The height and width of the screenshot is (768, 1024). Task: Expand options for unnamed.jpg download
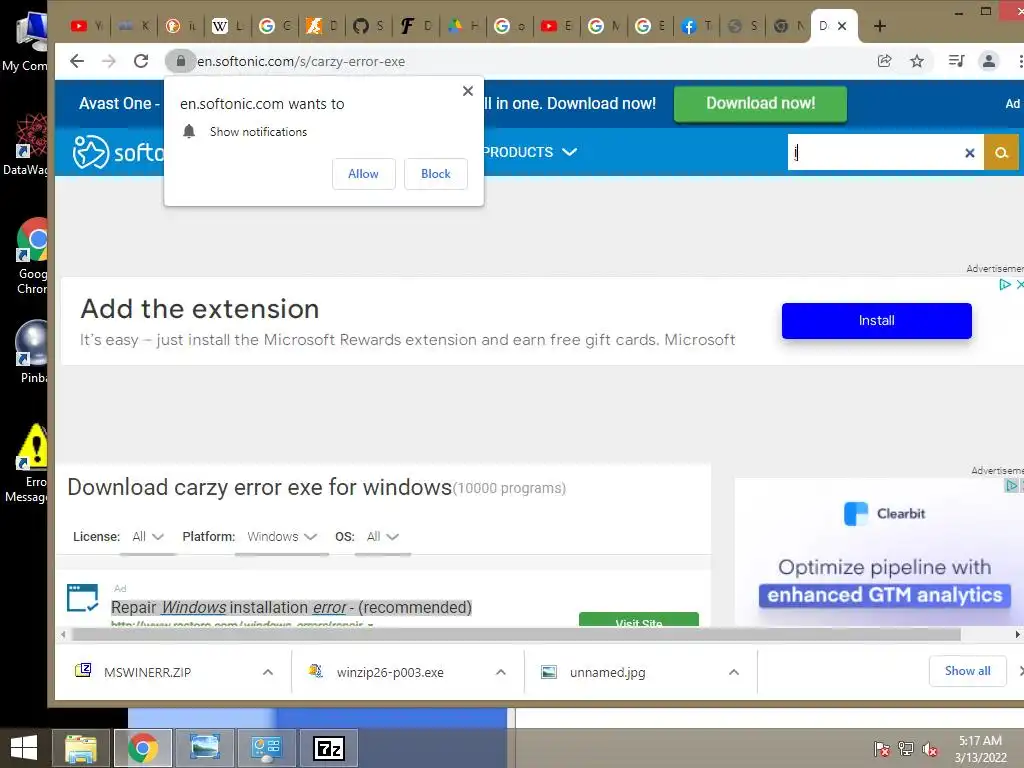(734, 672)
